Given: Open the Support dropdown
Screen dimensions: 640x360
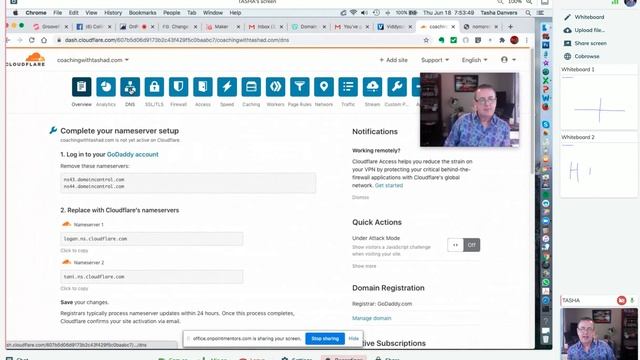Looking at the screenshot, I should (x=435, y=60).
